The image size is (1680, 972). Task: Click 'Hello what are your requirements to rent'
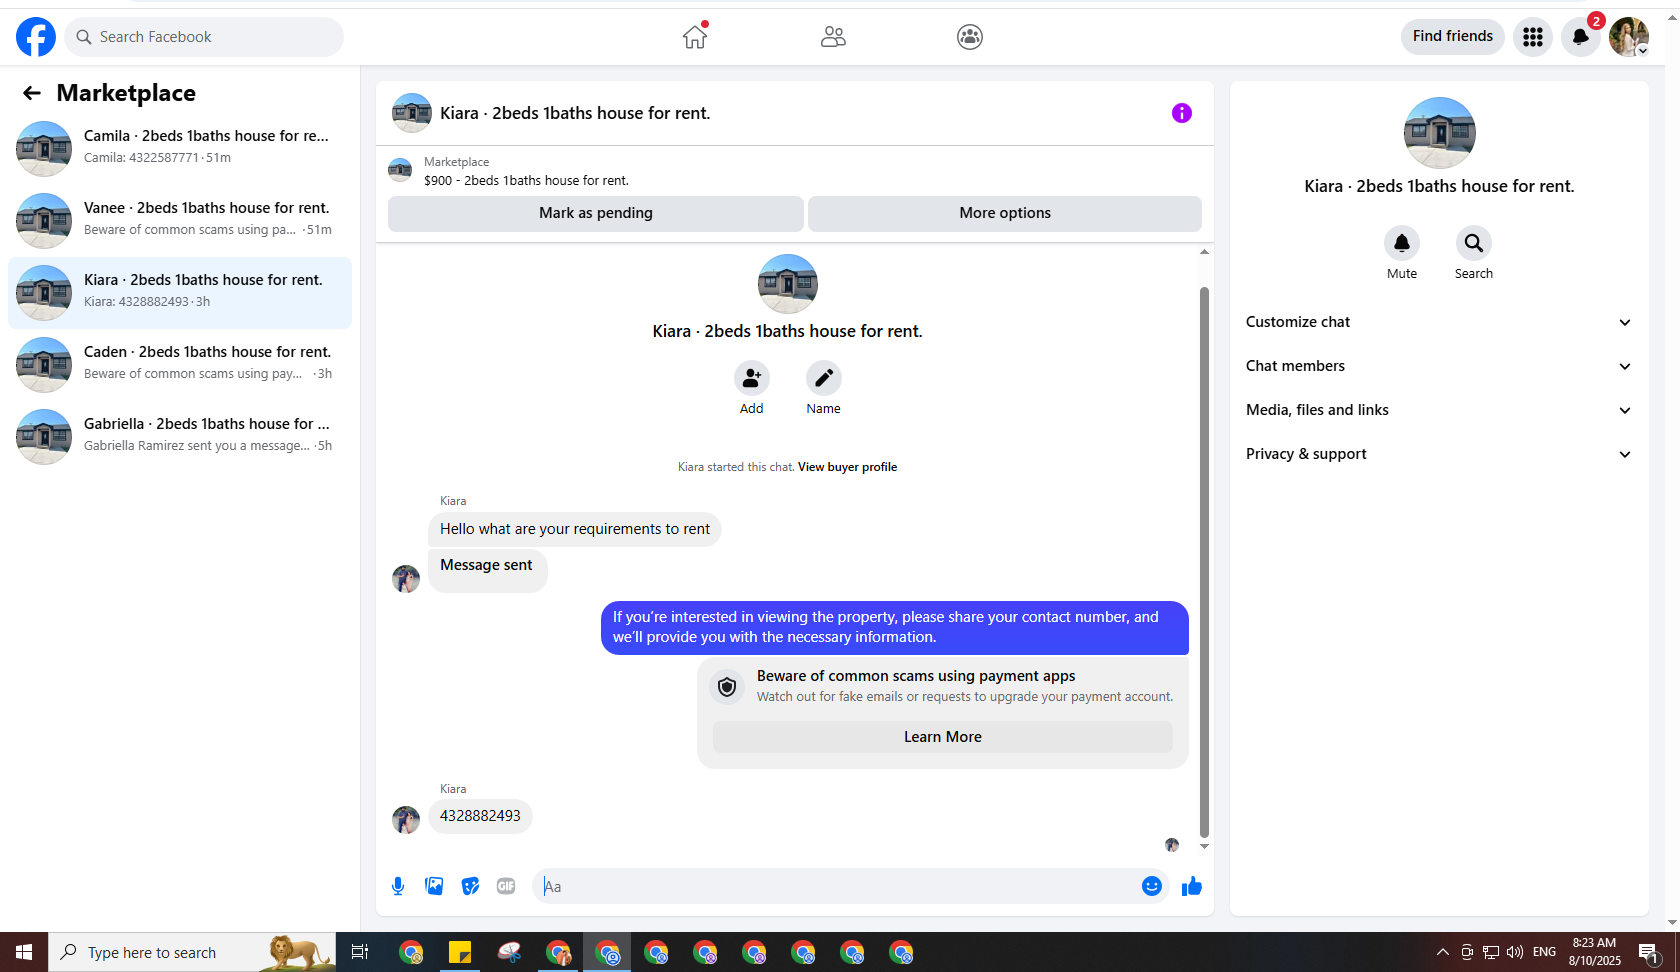tap(575, 529)
